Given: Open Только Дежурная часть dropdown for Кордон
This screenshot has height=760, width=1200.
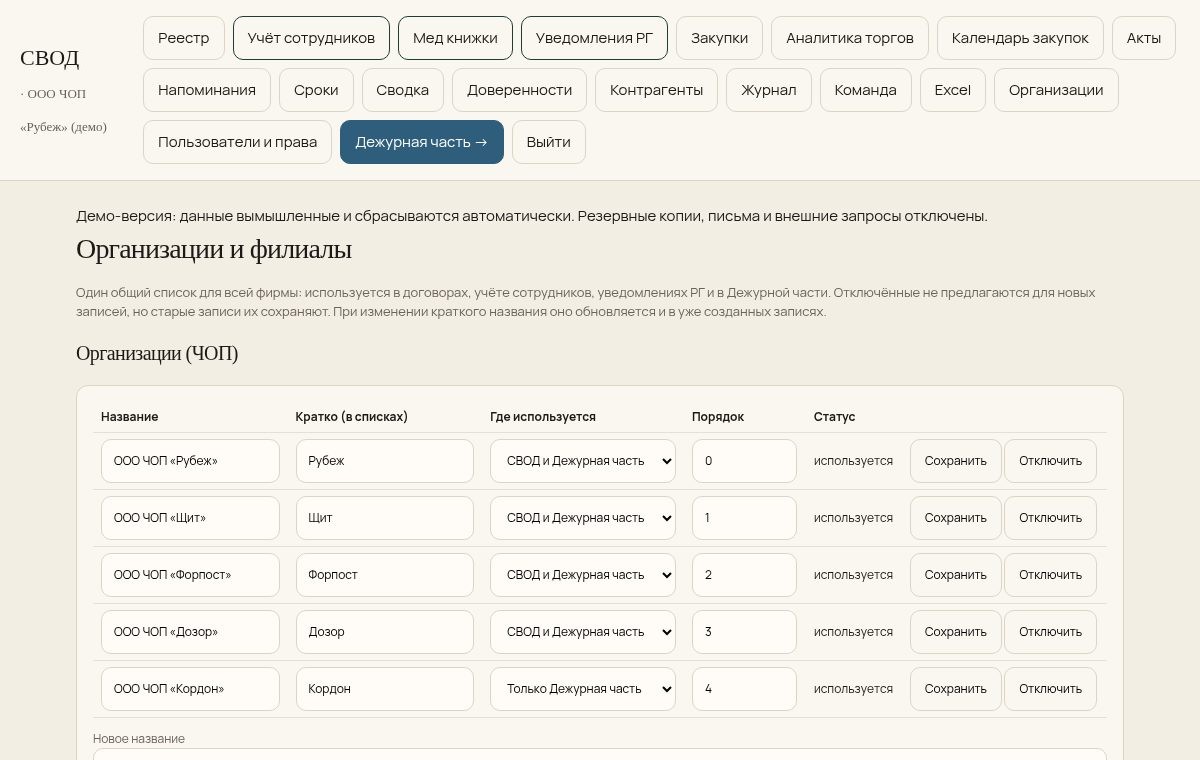Looking at the screenshot, I should (583, 689).
